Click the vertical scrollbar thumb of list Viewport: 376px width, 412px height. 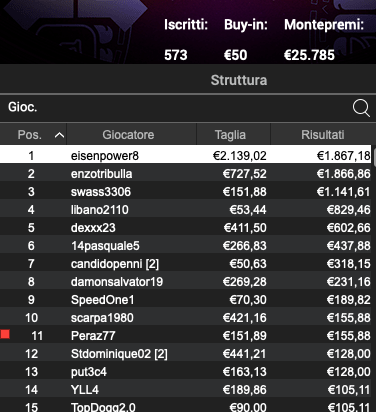click(x=374, y=156)
